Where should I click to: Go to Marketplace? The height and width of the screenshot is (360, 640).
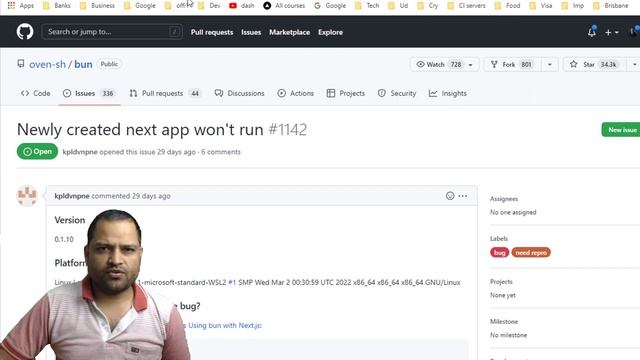click(x=289, y=32)
